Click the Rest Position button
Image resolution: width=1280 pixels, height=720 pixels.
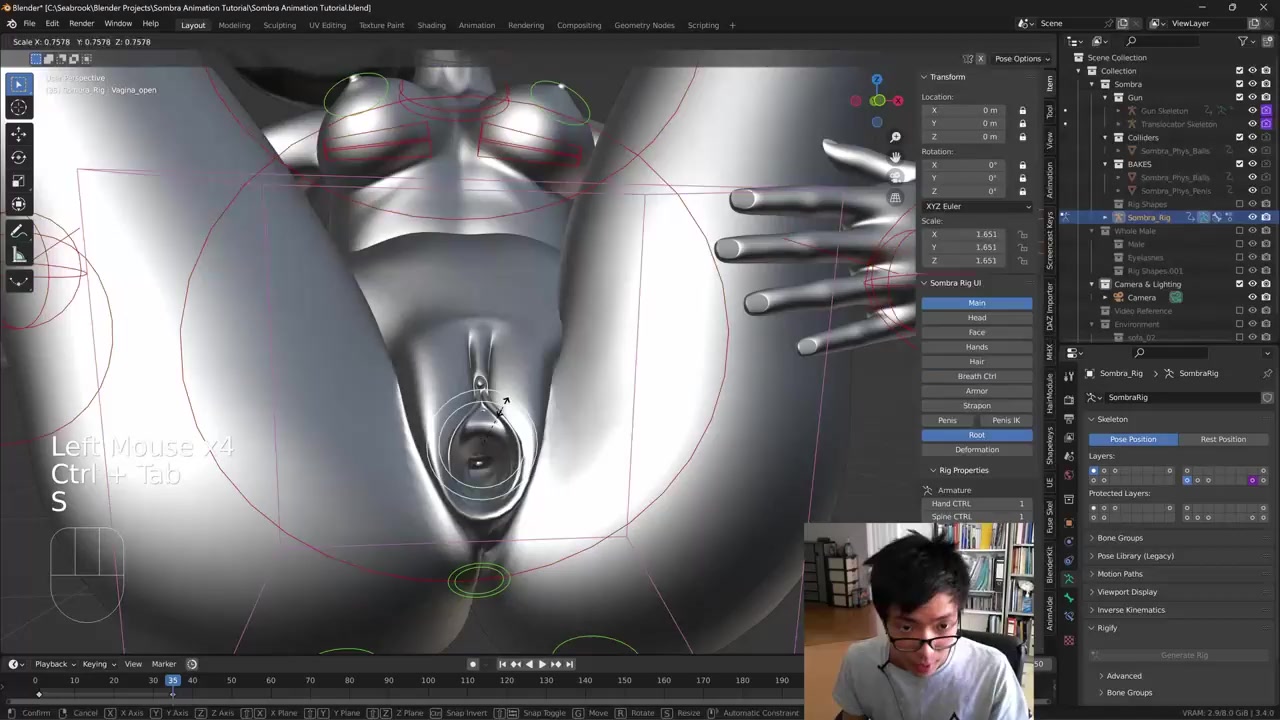tap(1222, 439)
